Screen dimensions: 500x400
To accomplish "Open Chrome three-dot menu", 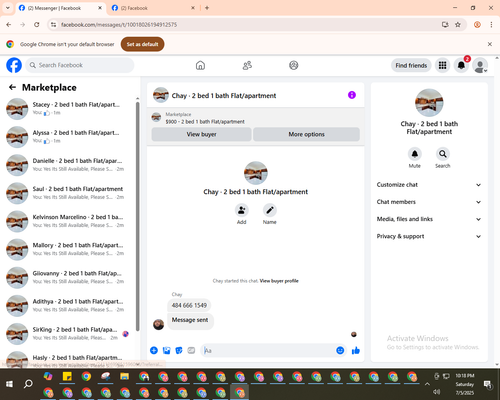I will pos(491,25).
